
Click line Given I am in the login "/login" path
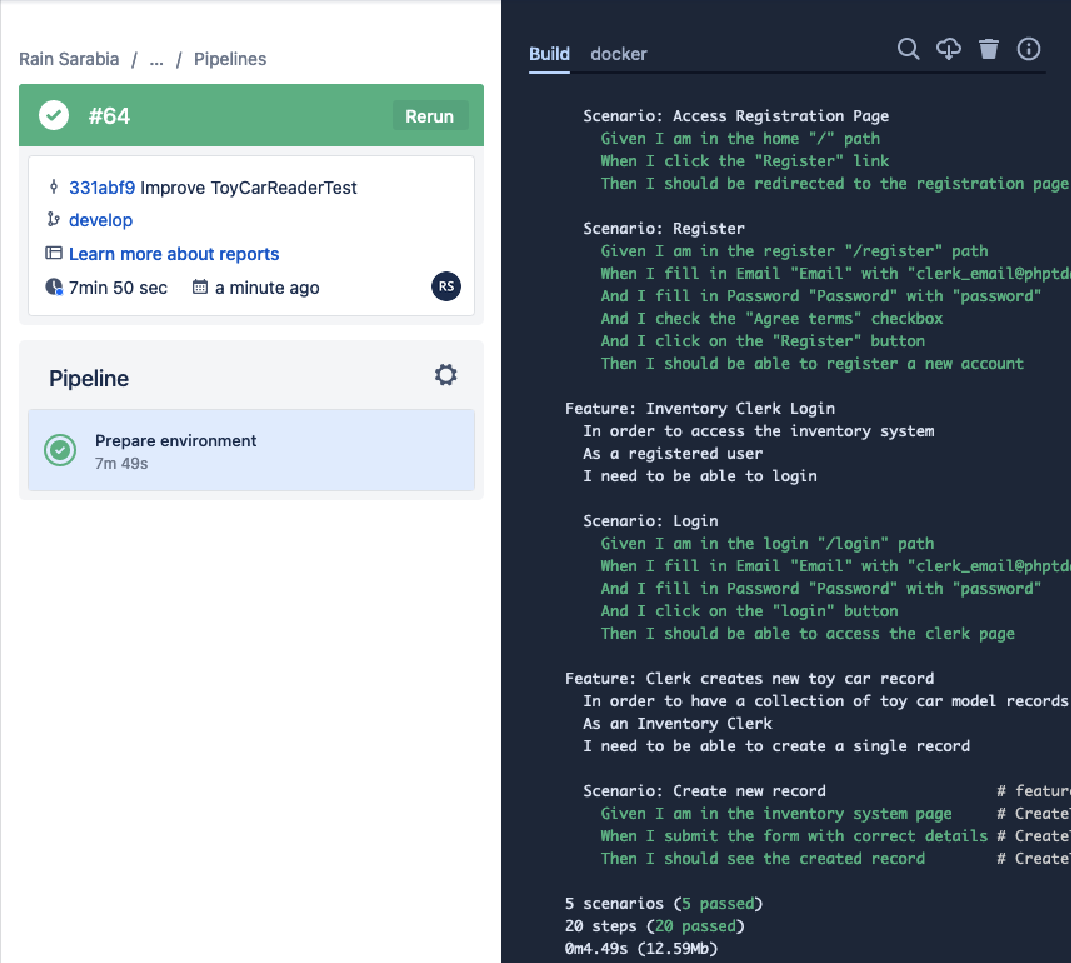point(767,544)
